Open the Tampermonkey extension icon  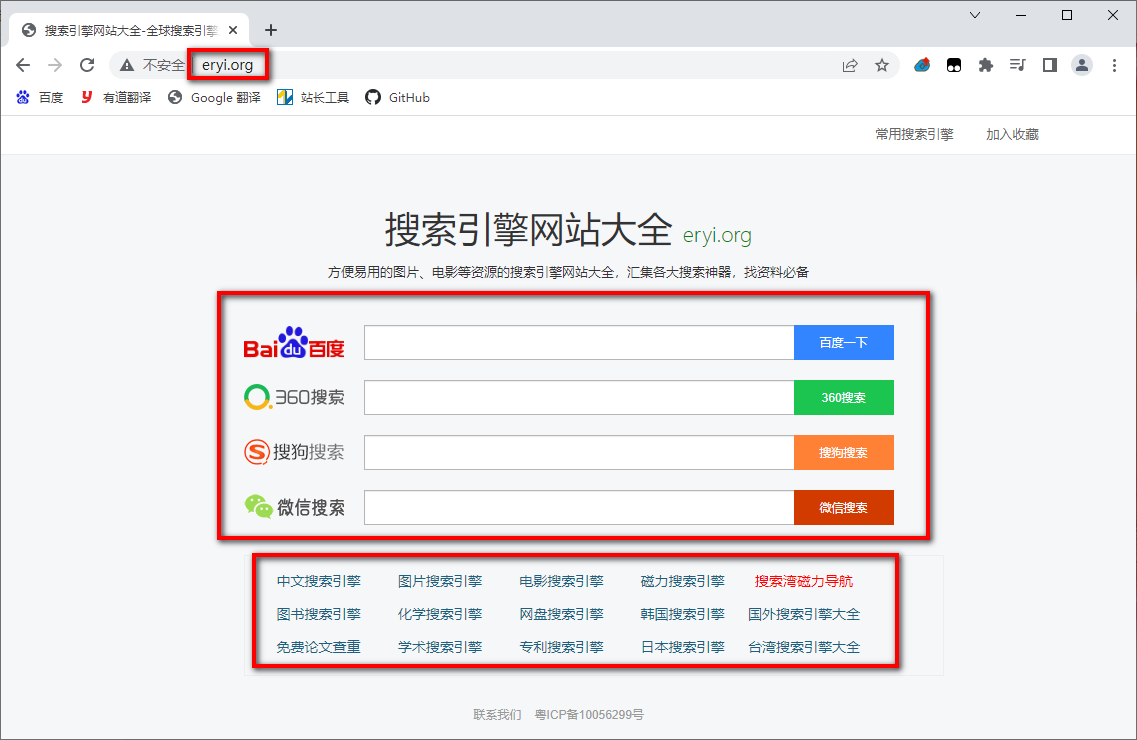coord(954,65)
